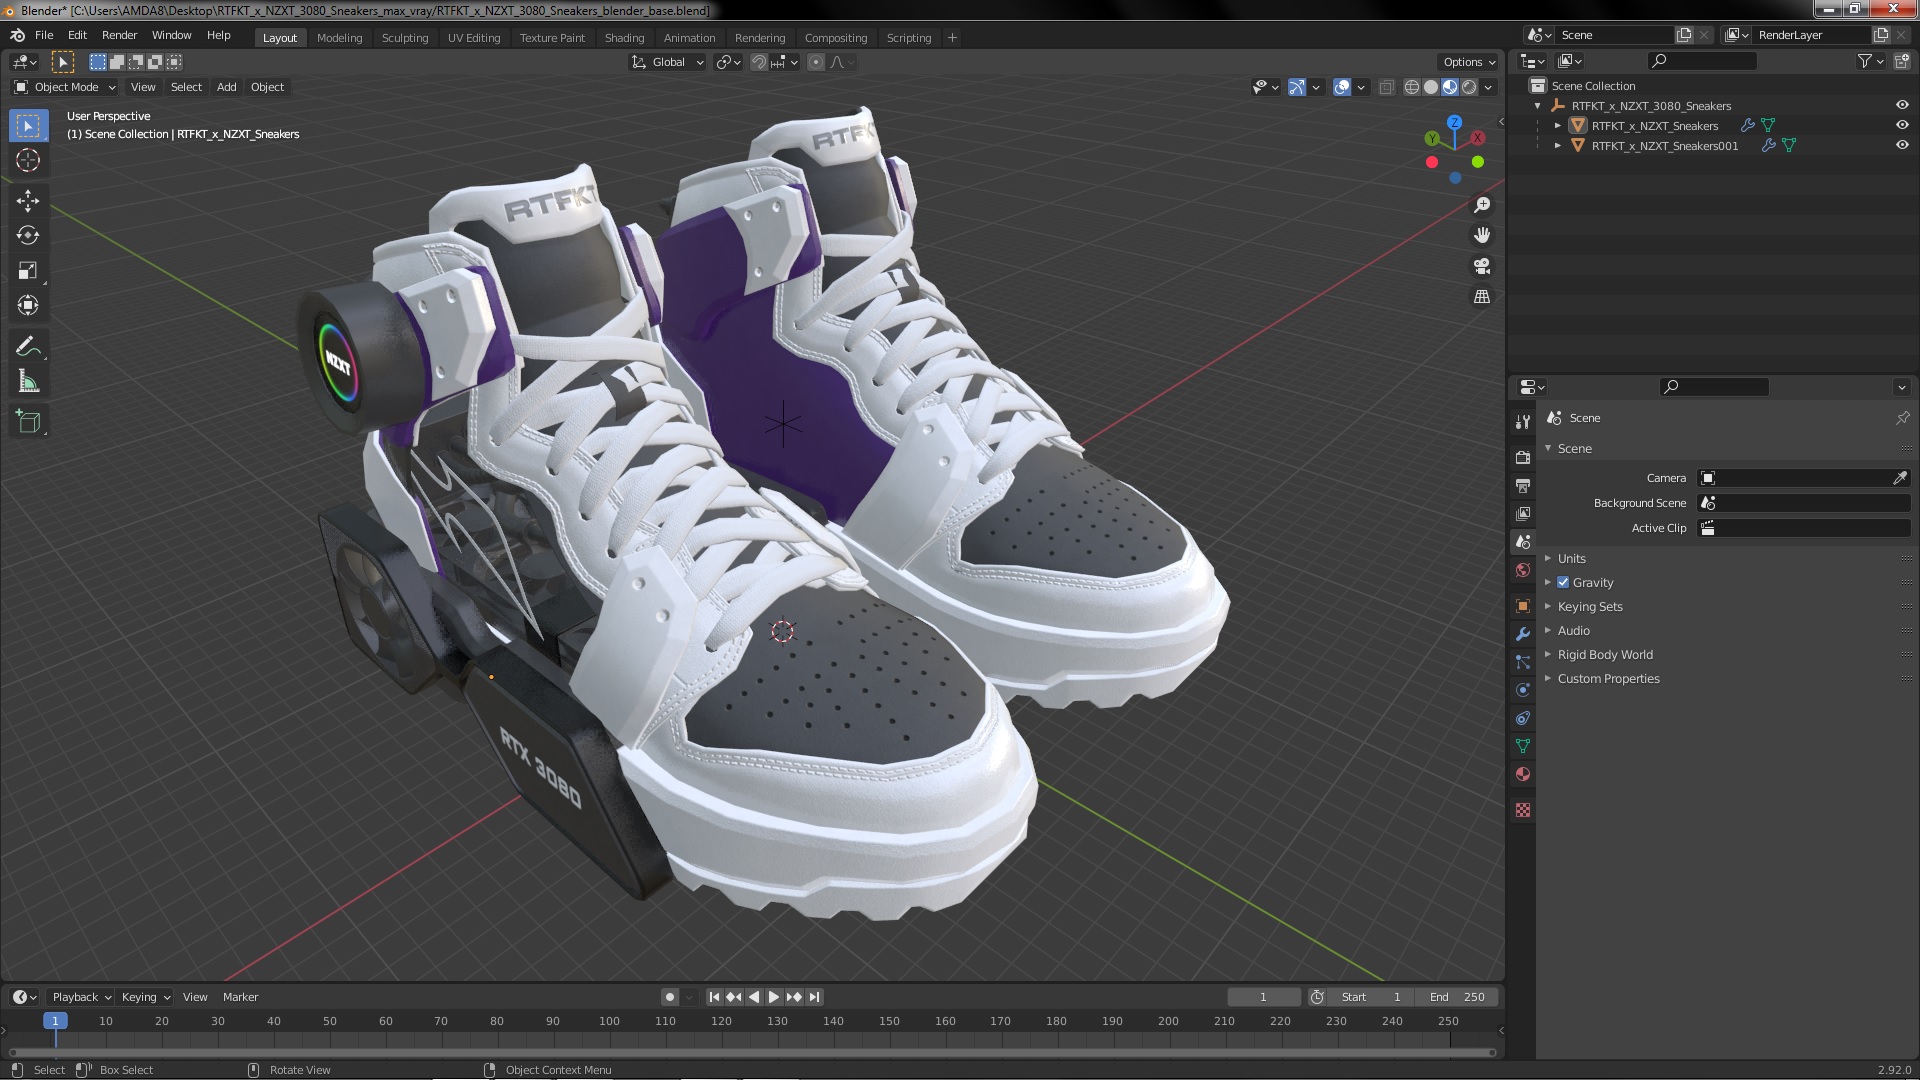Screen dimensions: 1920x1080
Task: Open the Modifier properties tab
Action: (x=1523, y=634)
